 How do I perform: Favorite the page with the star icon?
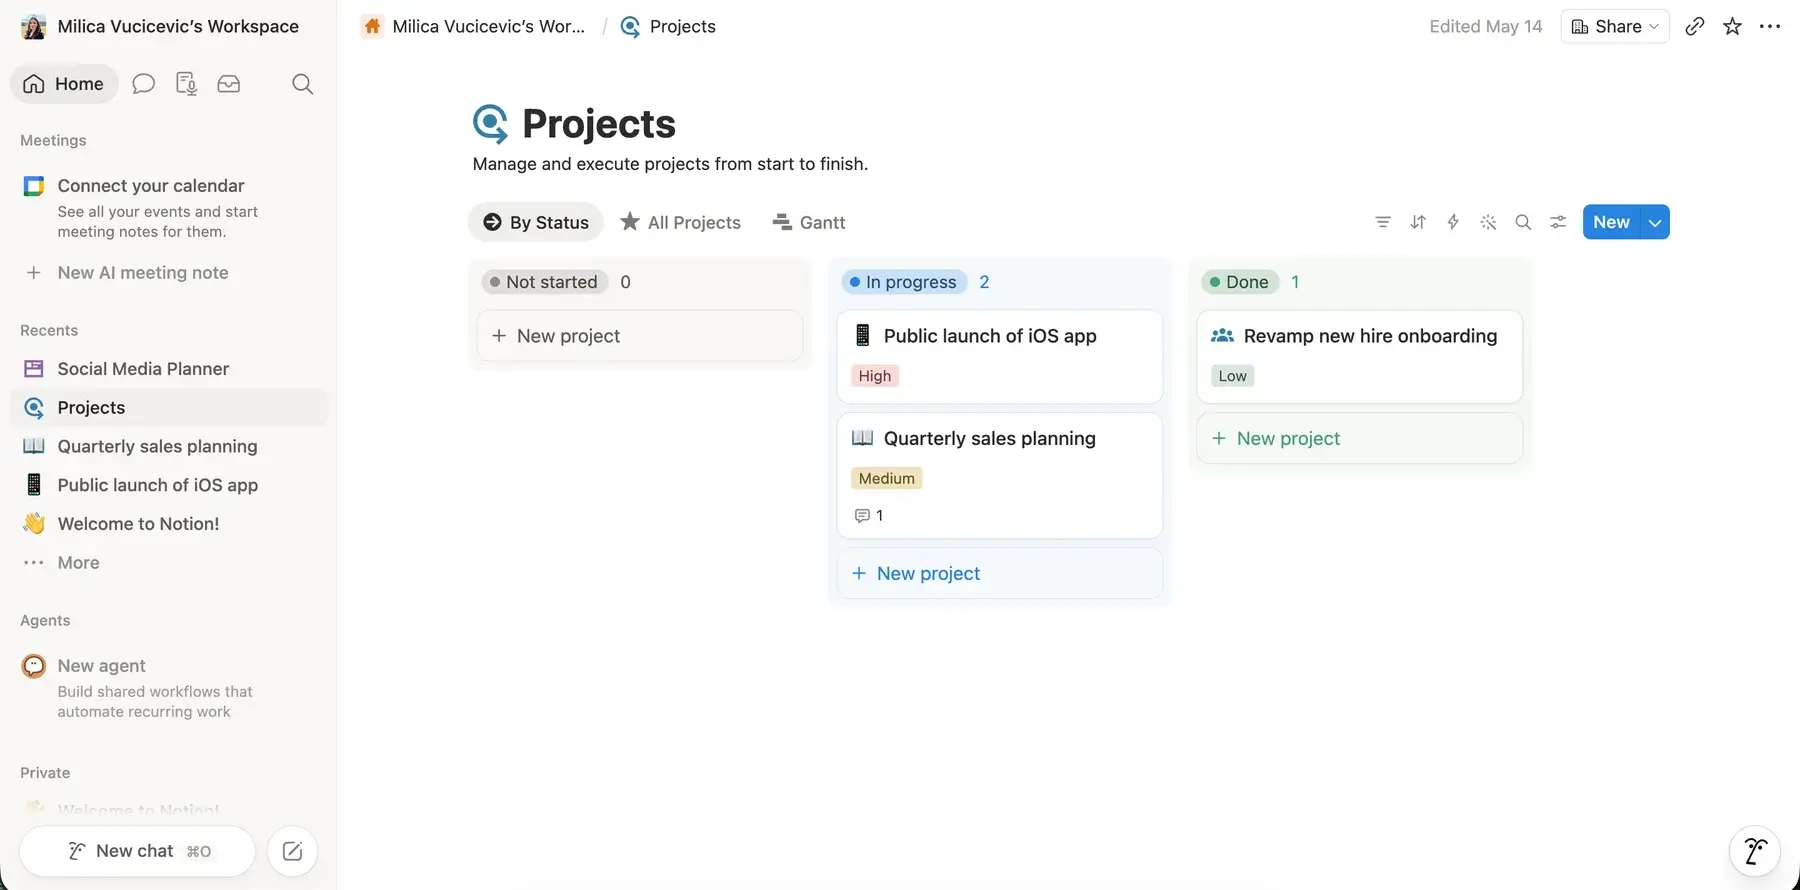point(1732,27)
